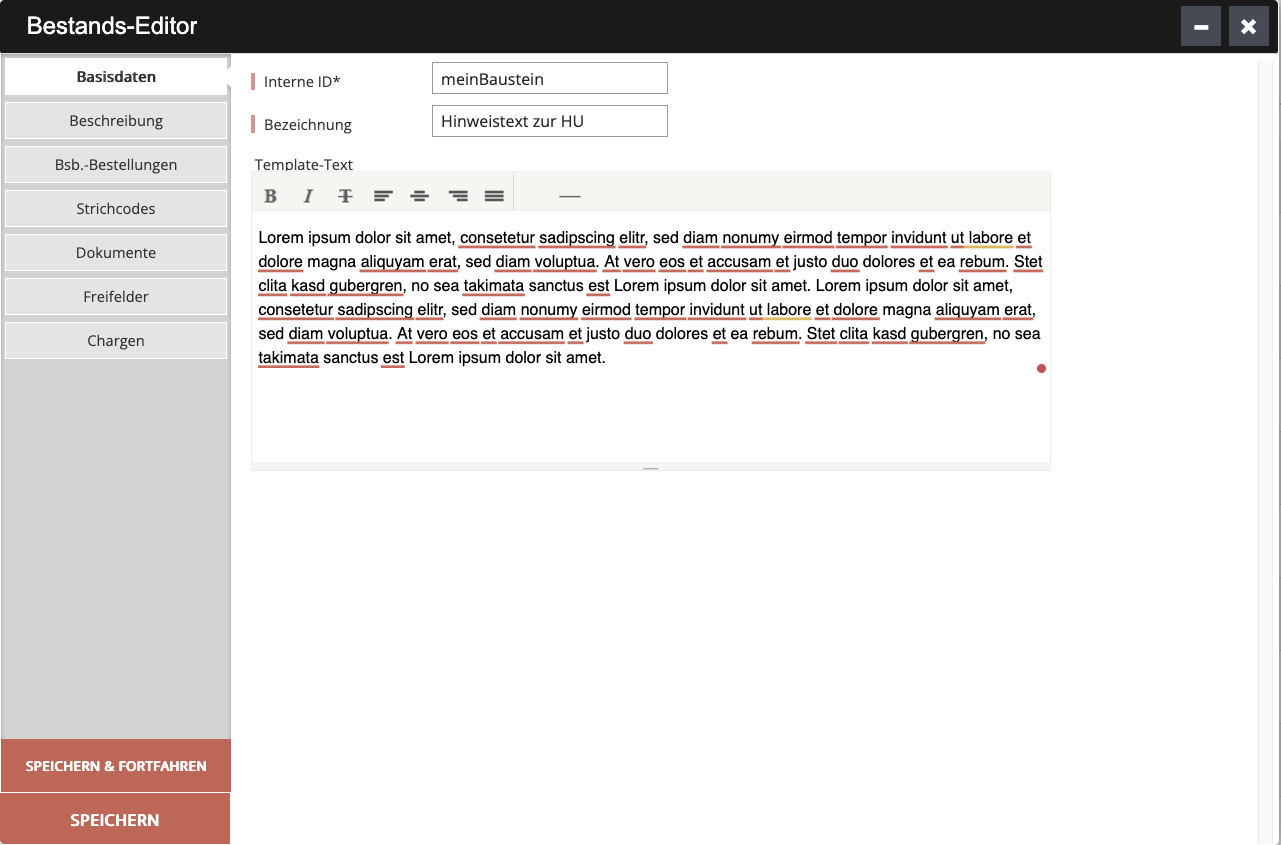Select the Dokumente tab

point(116,253)
